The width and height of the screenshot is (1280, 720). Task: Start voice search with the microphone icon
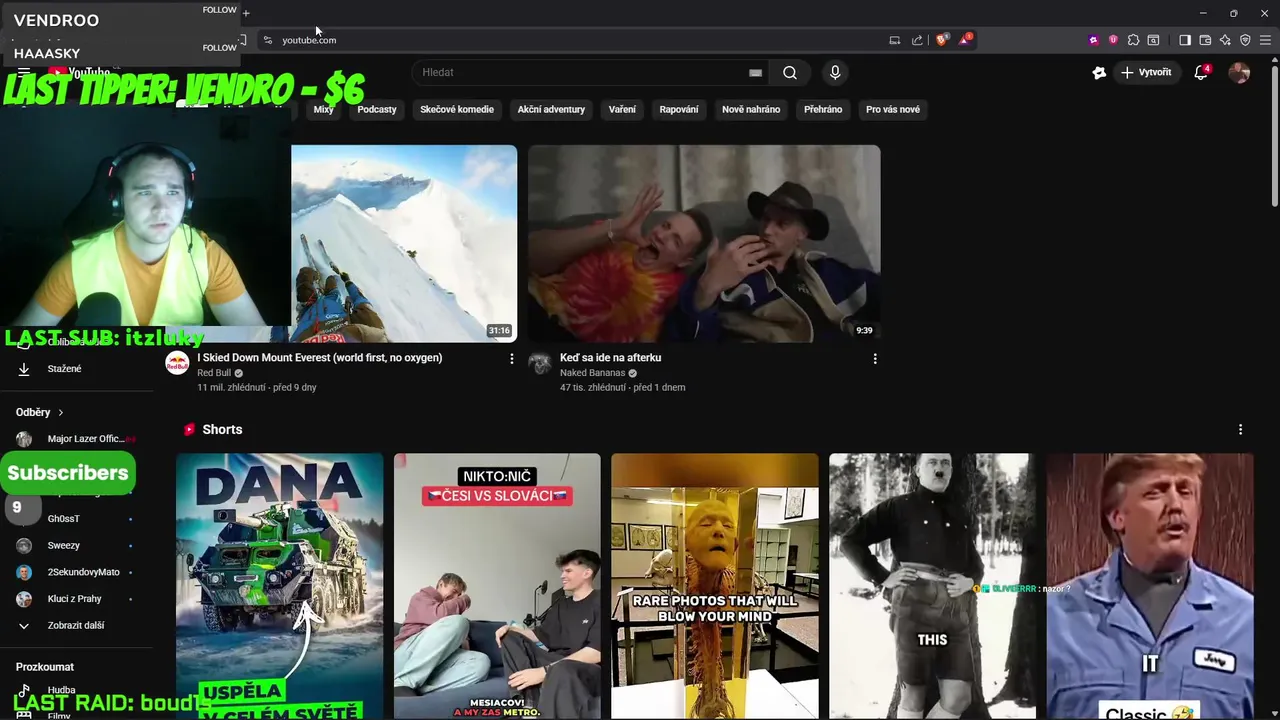[x=835, y=72]
